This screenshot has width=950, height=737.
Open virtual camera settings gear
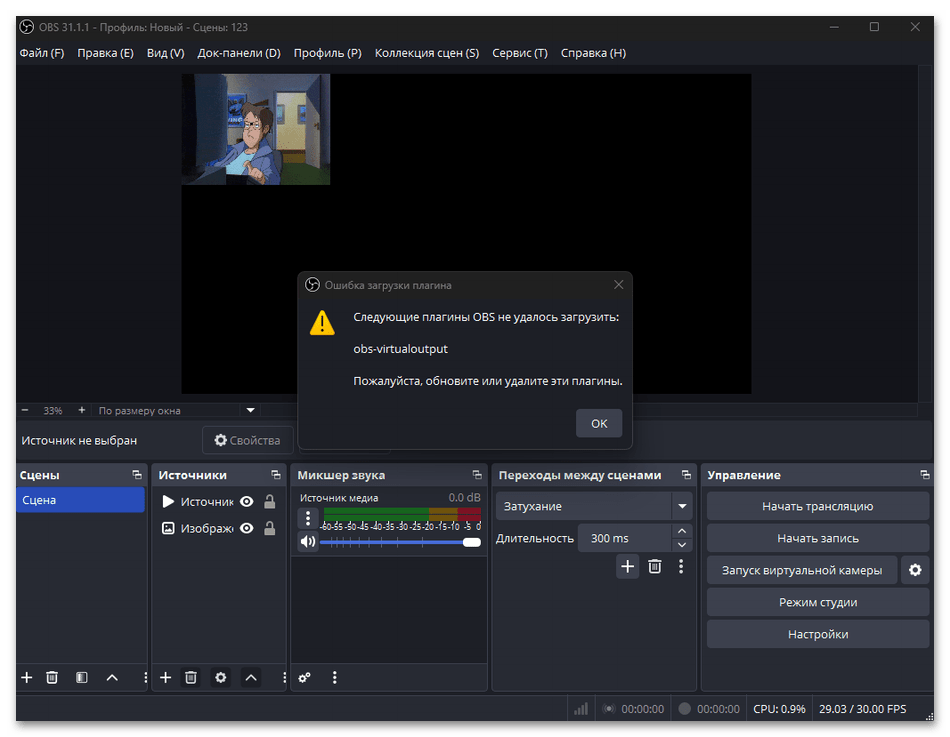pyautogui.click(x=915, y=569)
